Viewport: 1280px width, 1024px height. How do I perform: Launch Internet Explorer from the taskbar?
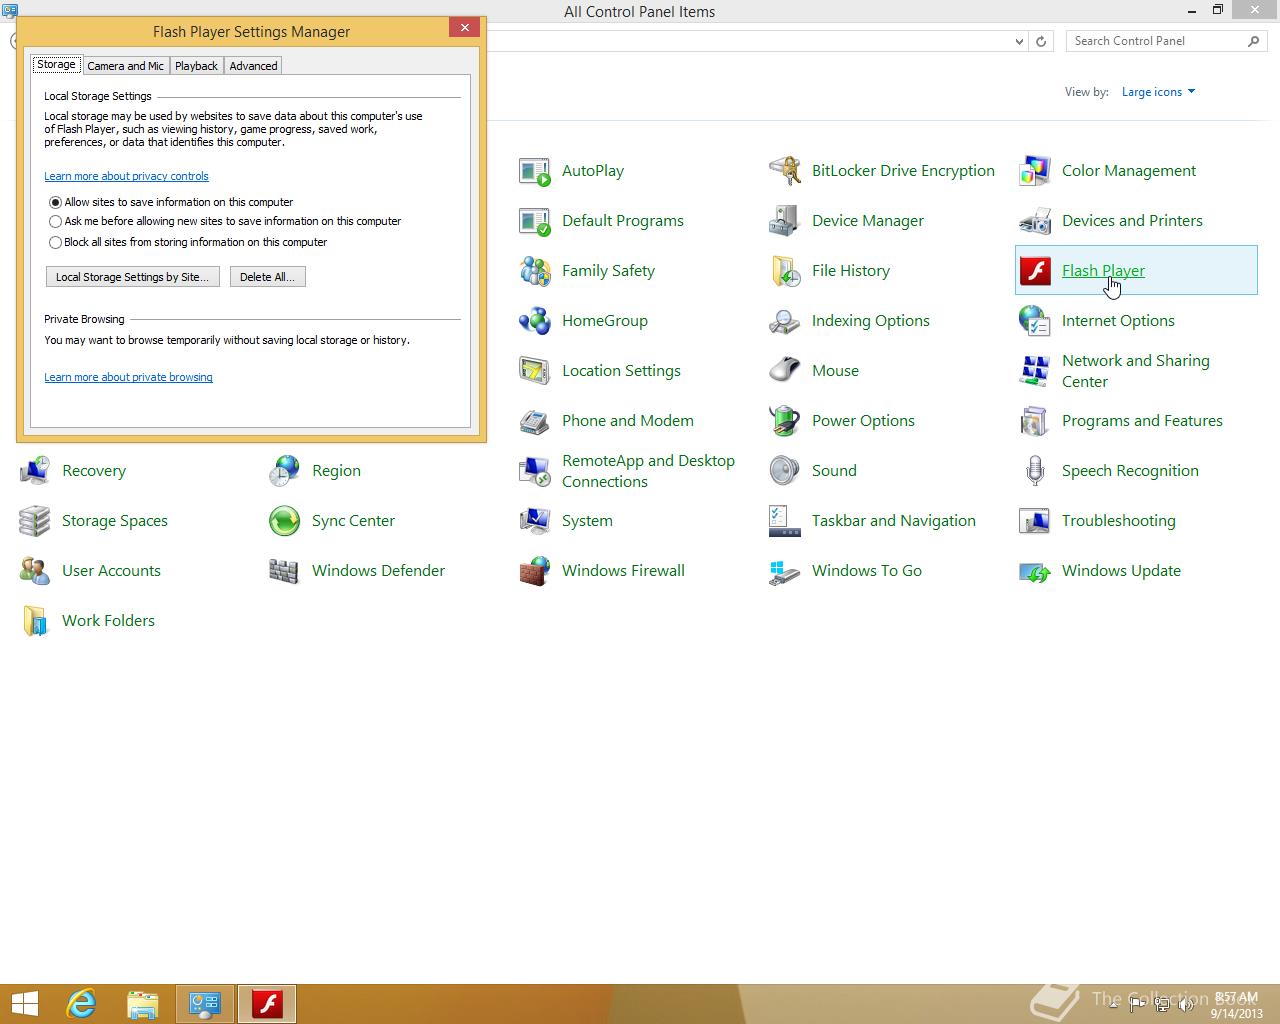click(x=81, y=1004)
